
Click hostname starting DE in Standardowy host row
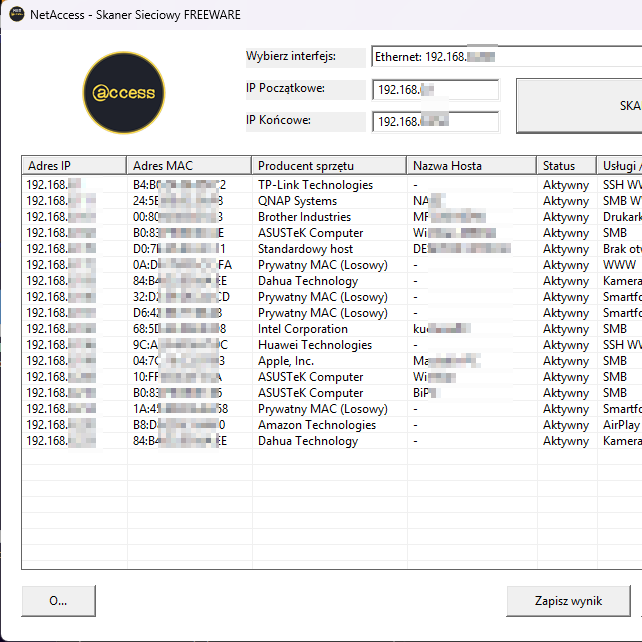point(462,249)
